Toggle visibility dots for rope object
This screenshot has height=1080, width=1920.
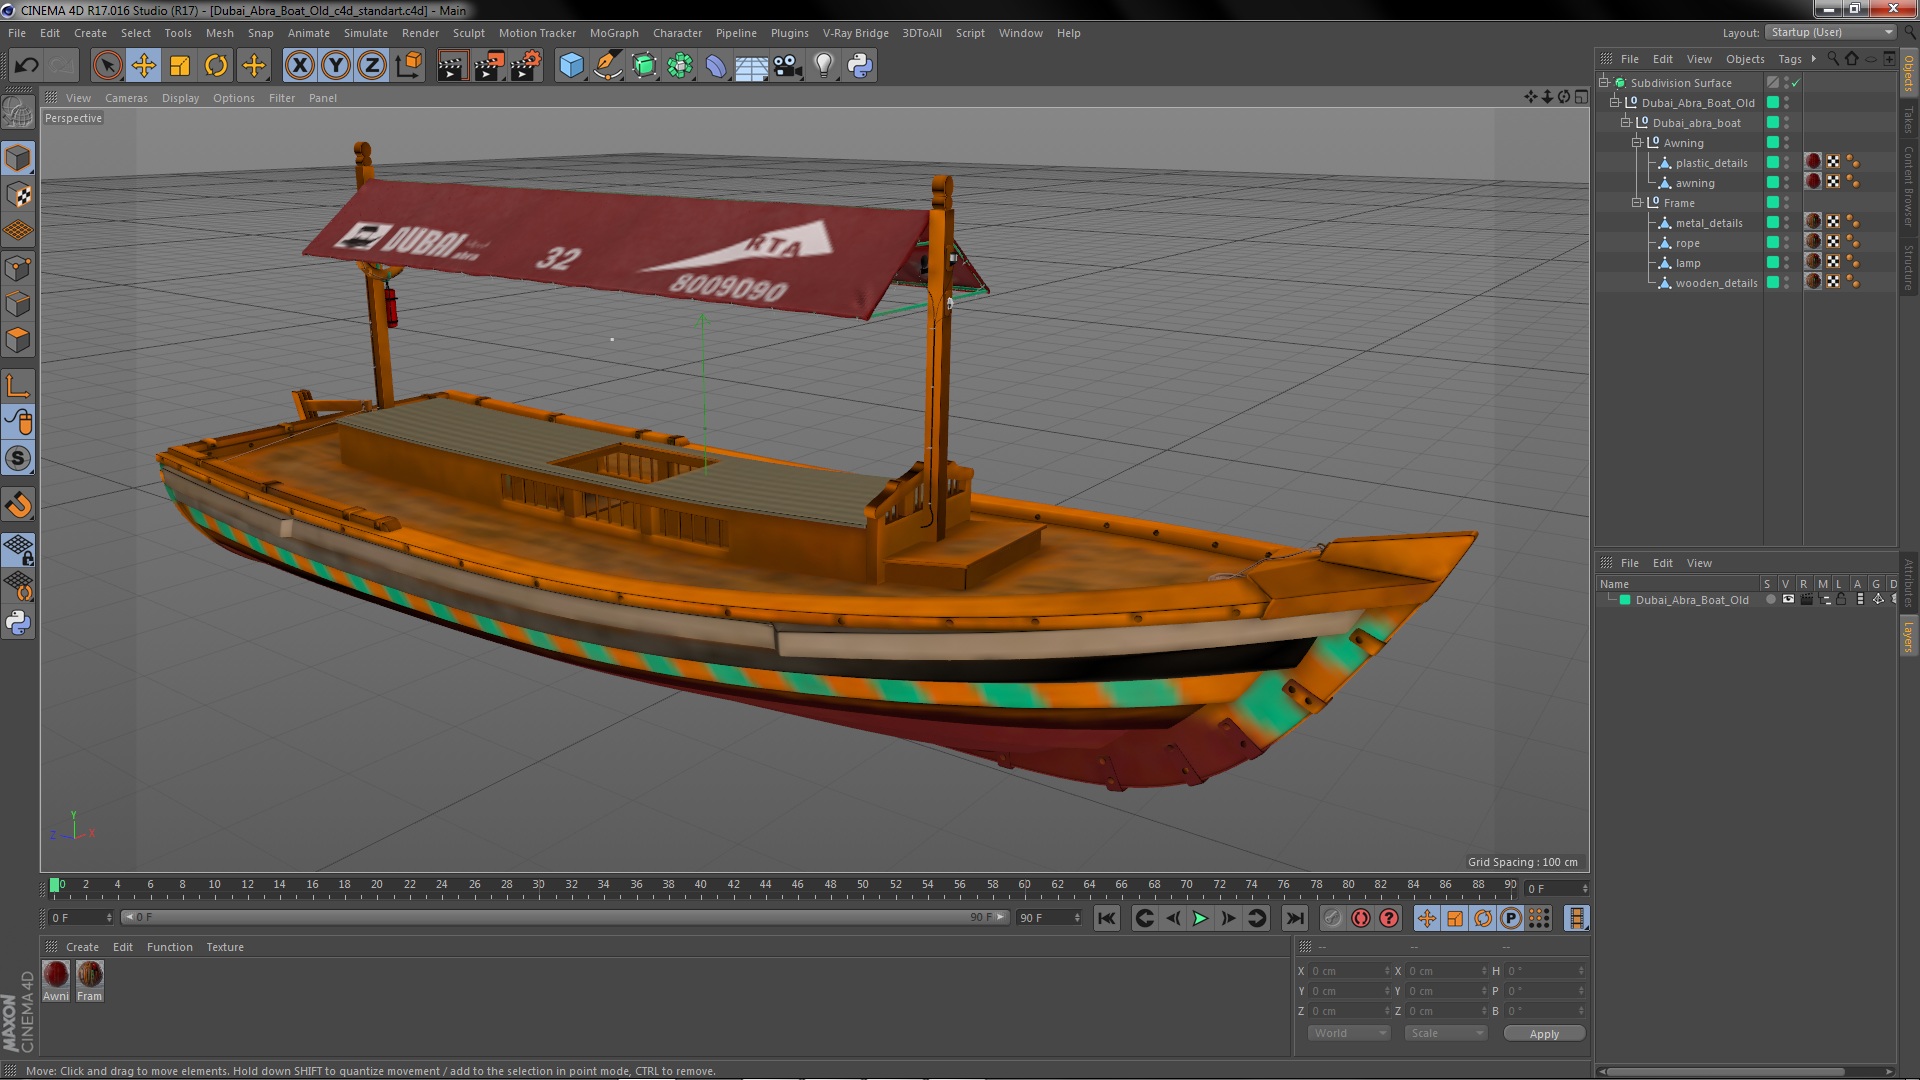tap(1786, 242)
